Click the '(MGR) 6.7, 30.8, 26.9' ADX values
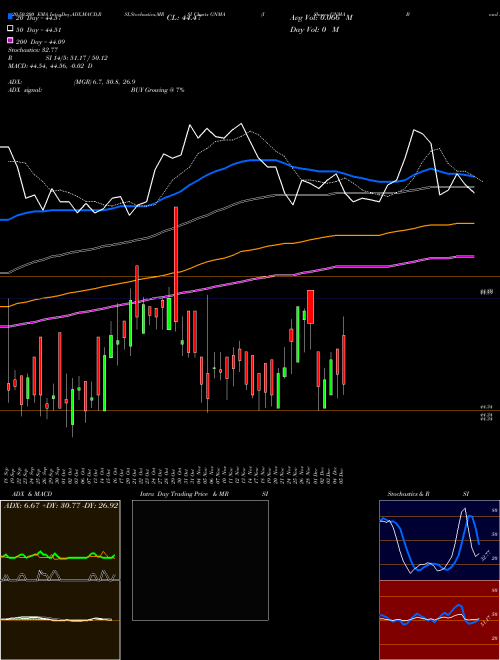 (x=104, y=82)
